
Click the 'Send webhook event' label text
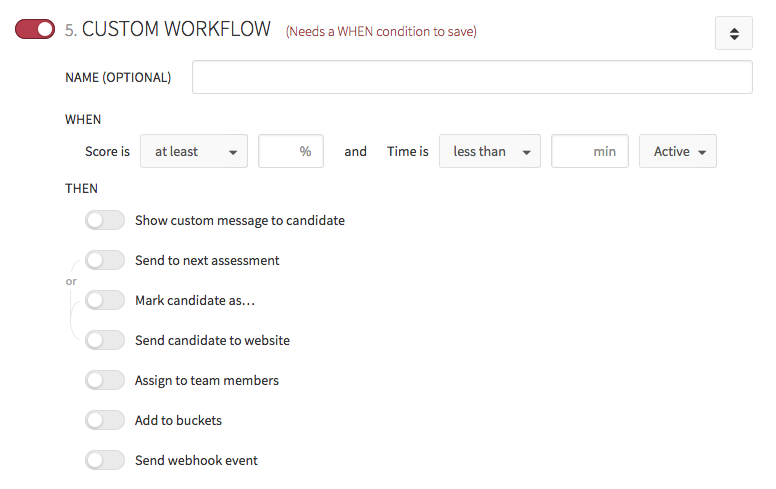coord(196,460)
